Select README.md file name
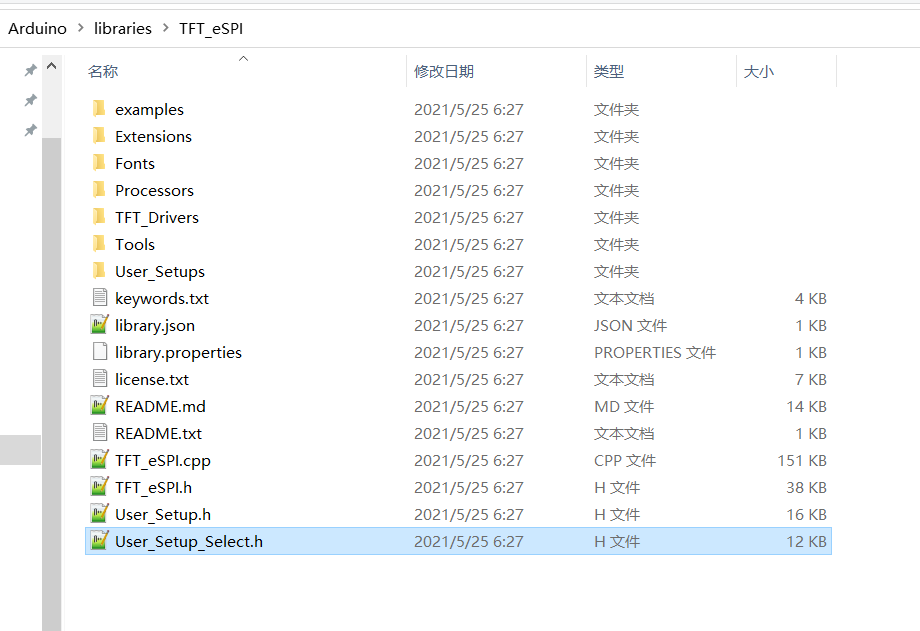The height and width of the screenshot is (631, 920). (x=160, y=406)
